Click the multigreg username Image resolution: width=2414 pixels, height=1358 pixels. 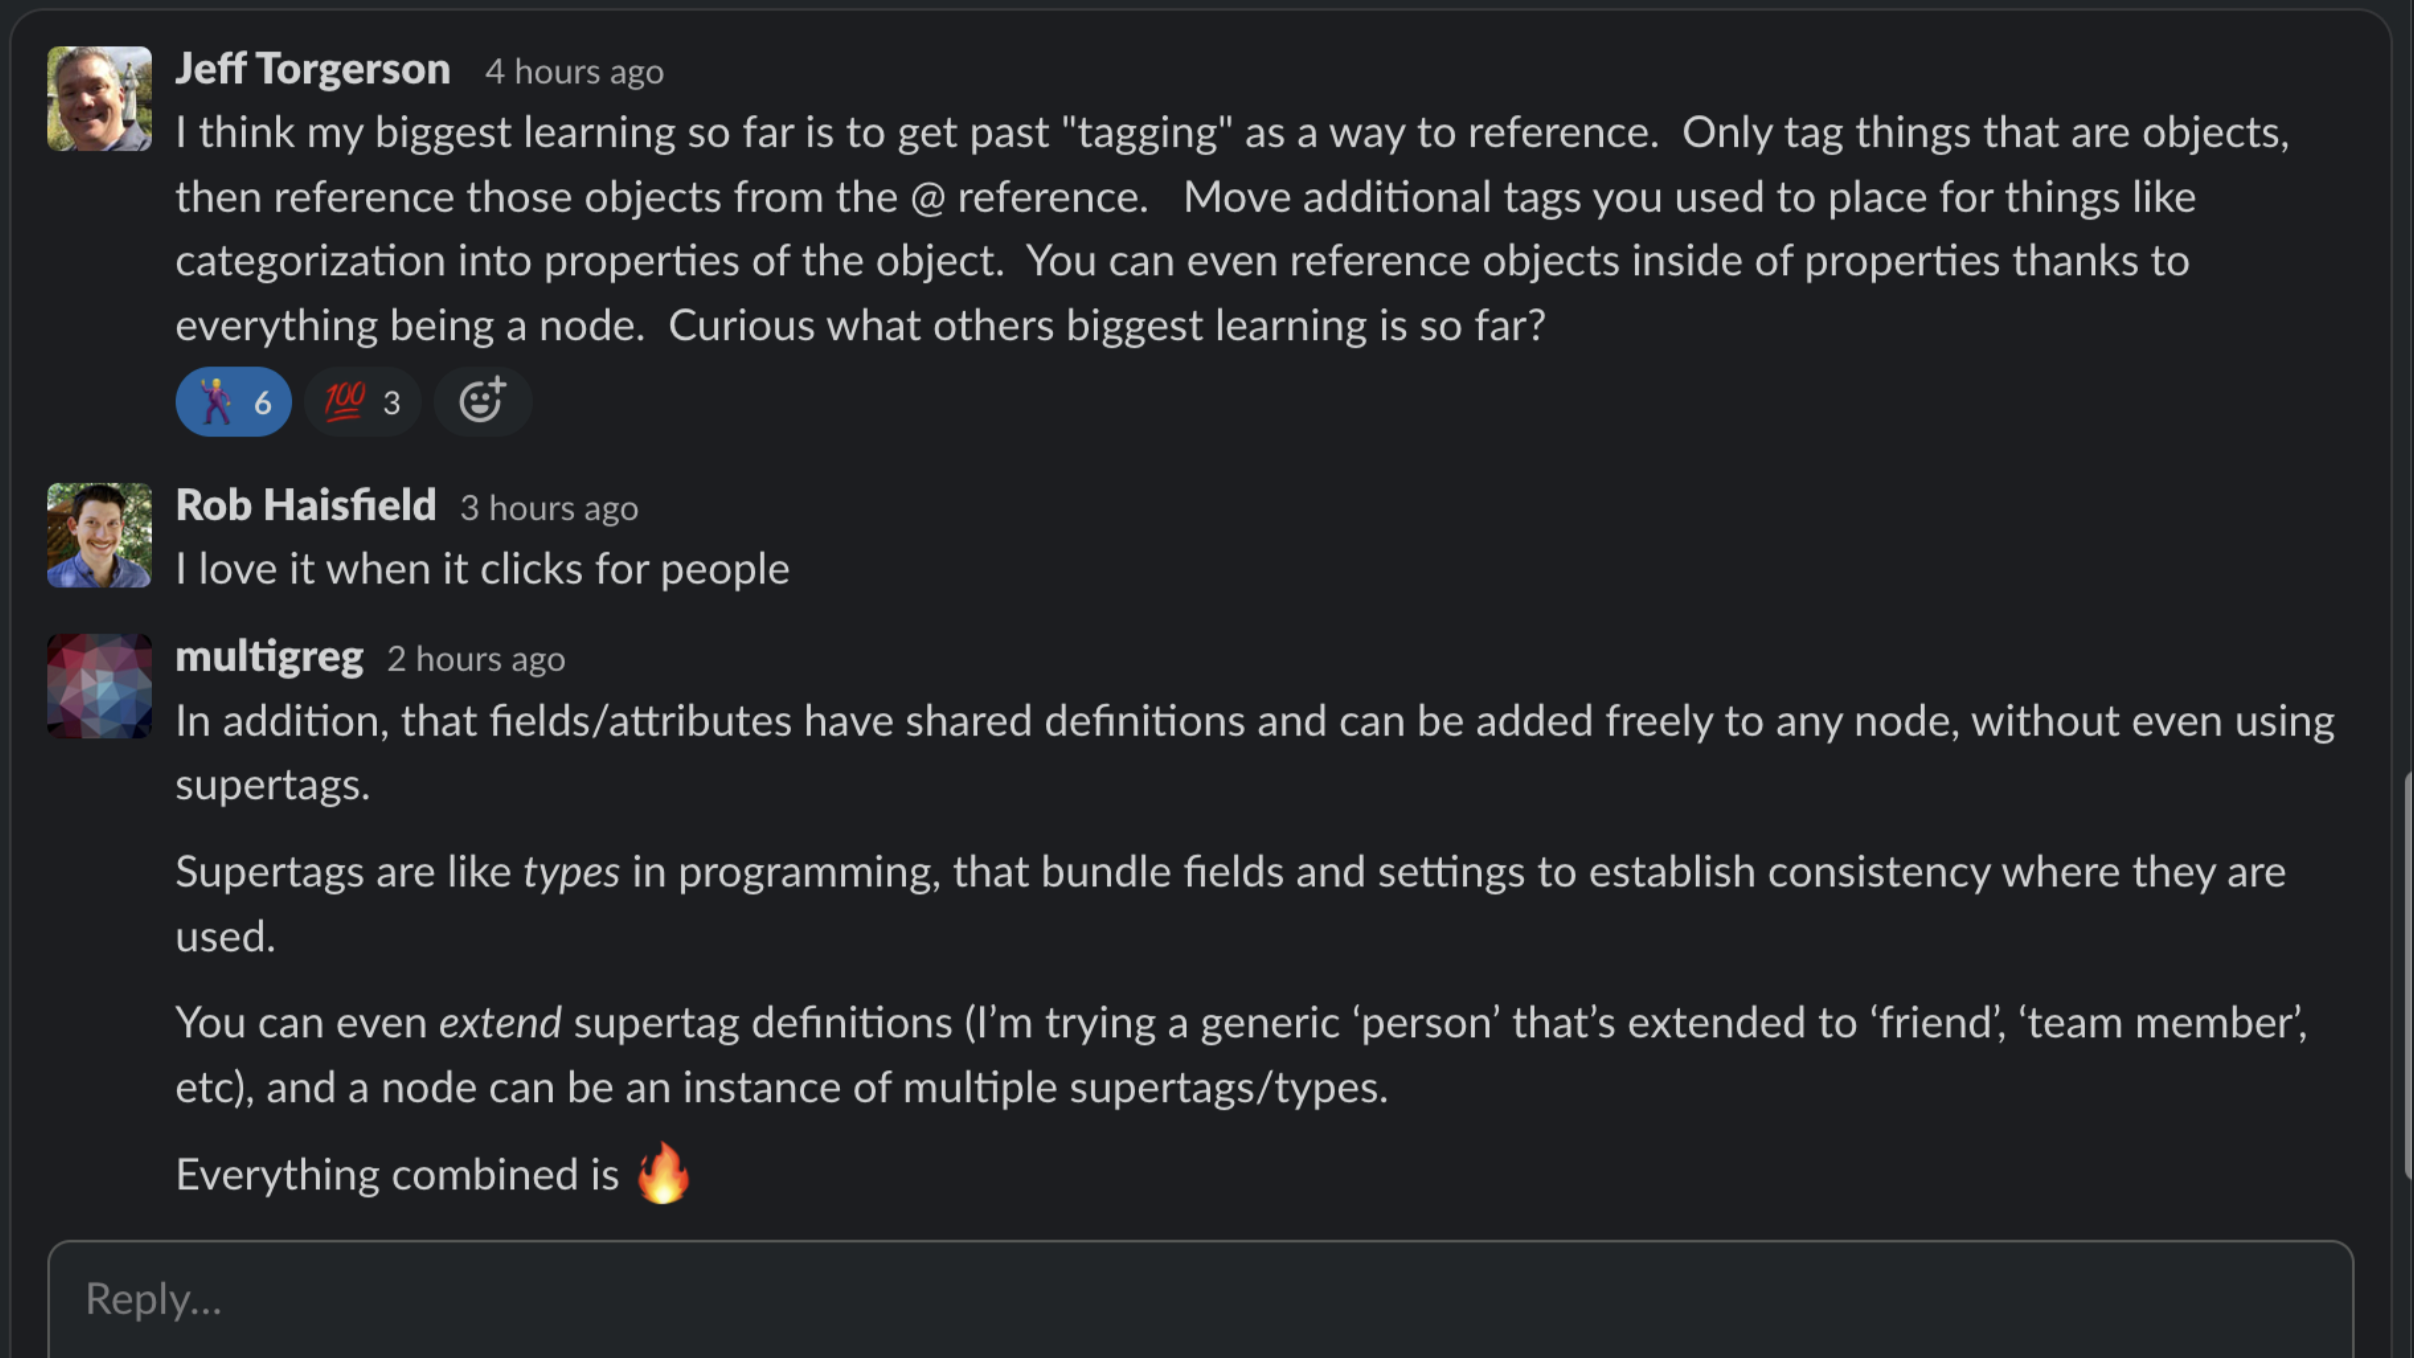[x=269, y=657]
